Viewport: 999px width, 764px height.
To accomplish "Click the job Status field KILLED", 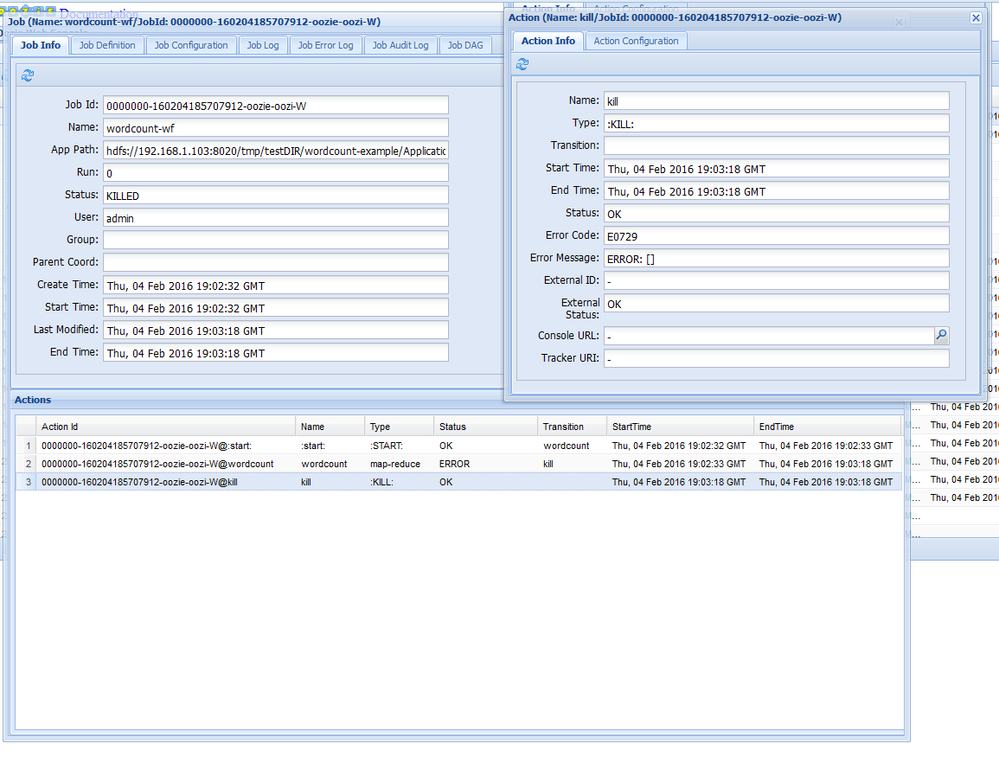I will pyautogui.click(x=276, y=195).
